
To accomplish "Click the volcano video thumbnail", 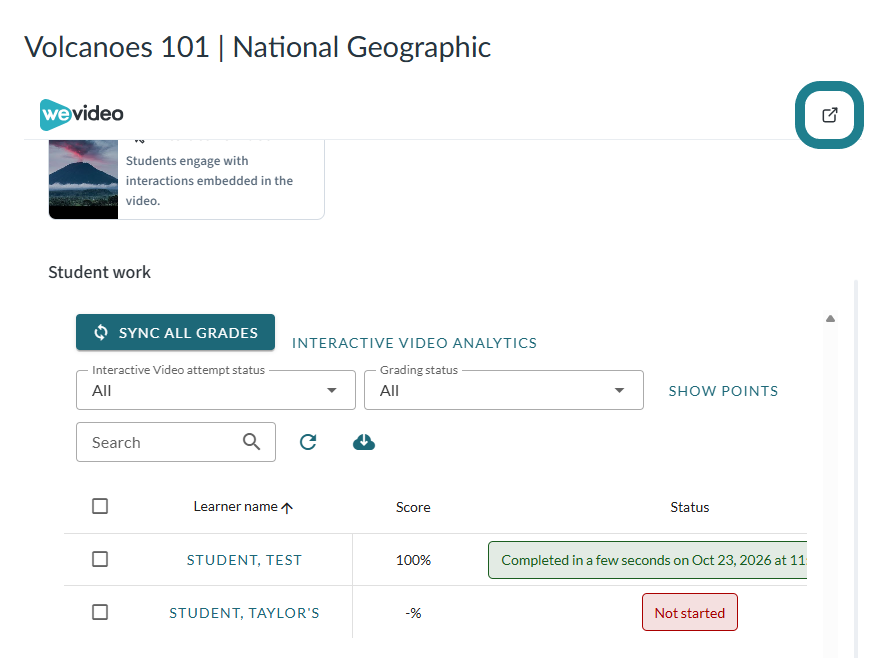I will (x=83, y=179).
